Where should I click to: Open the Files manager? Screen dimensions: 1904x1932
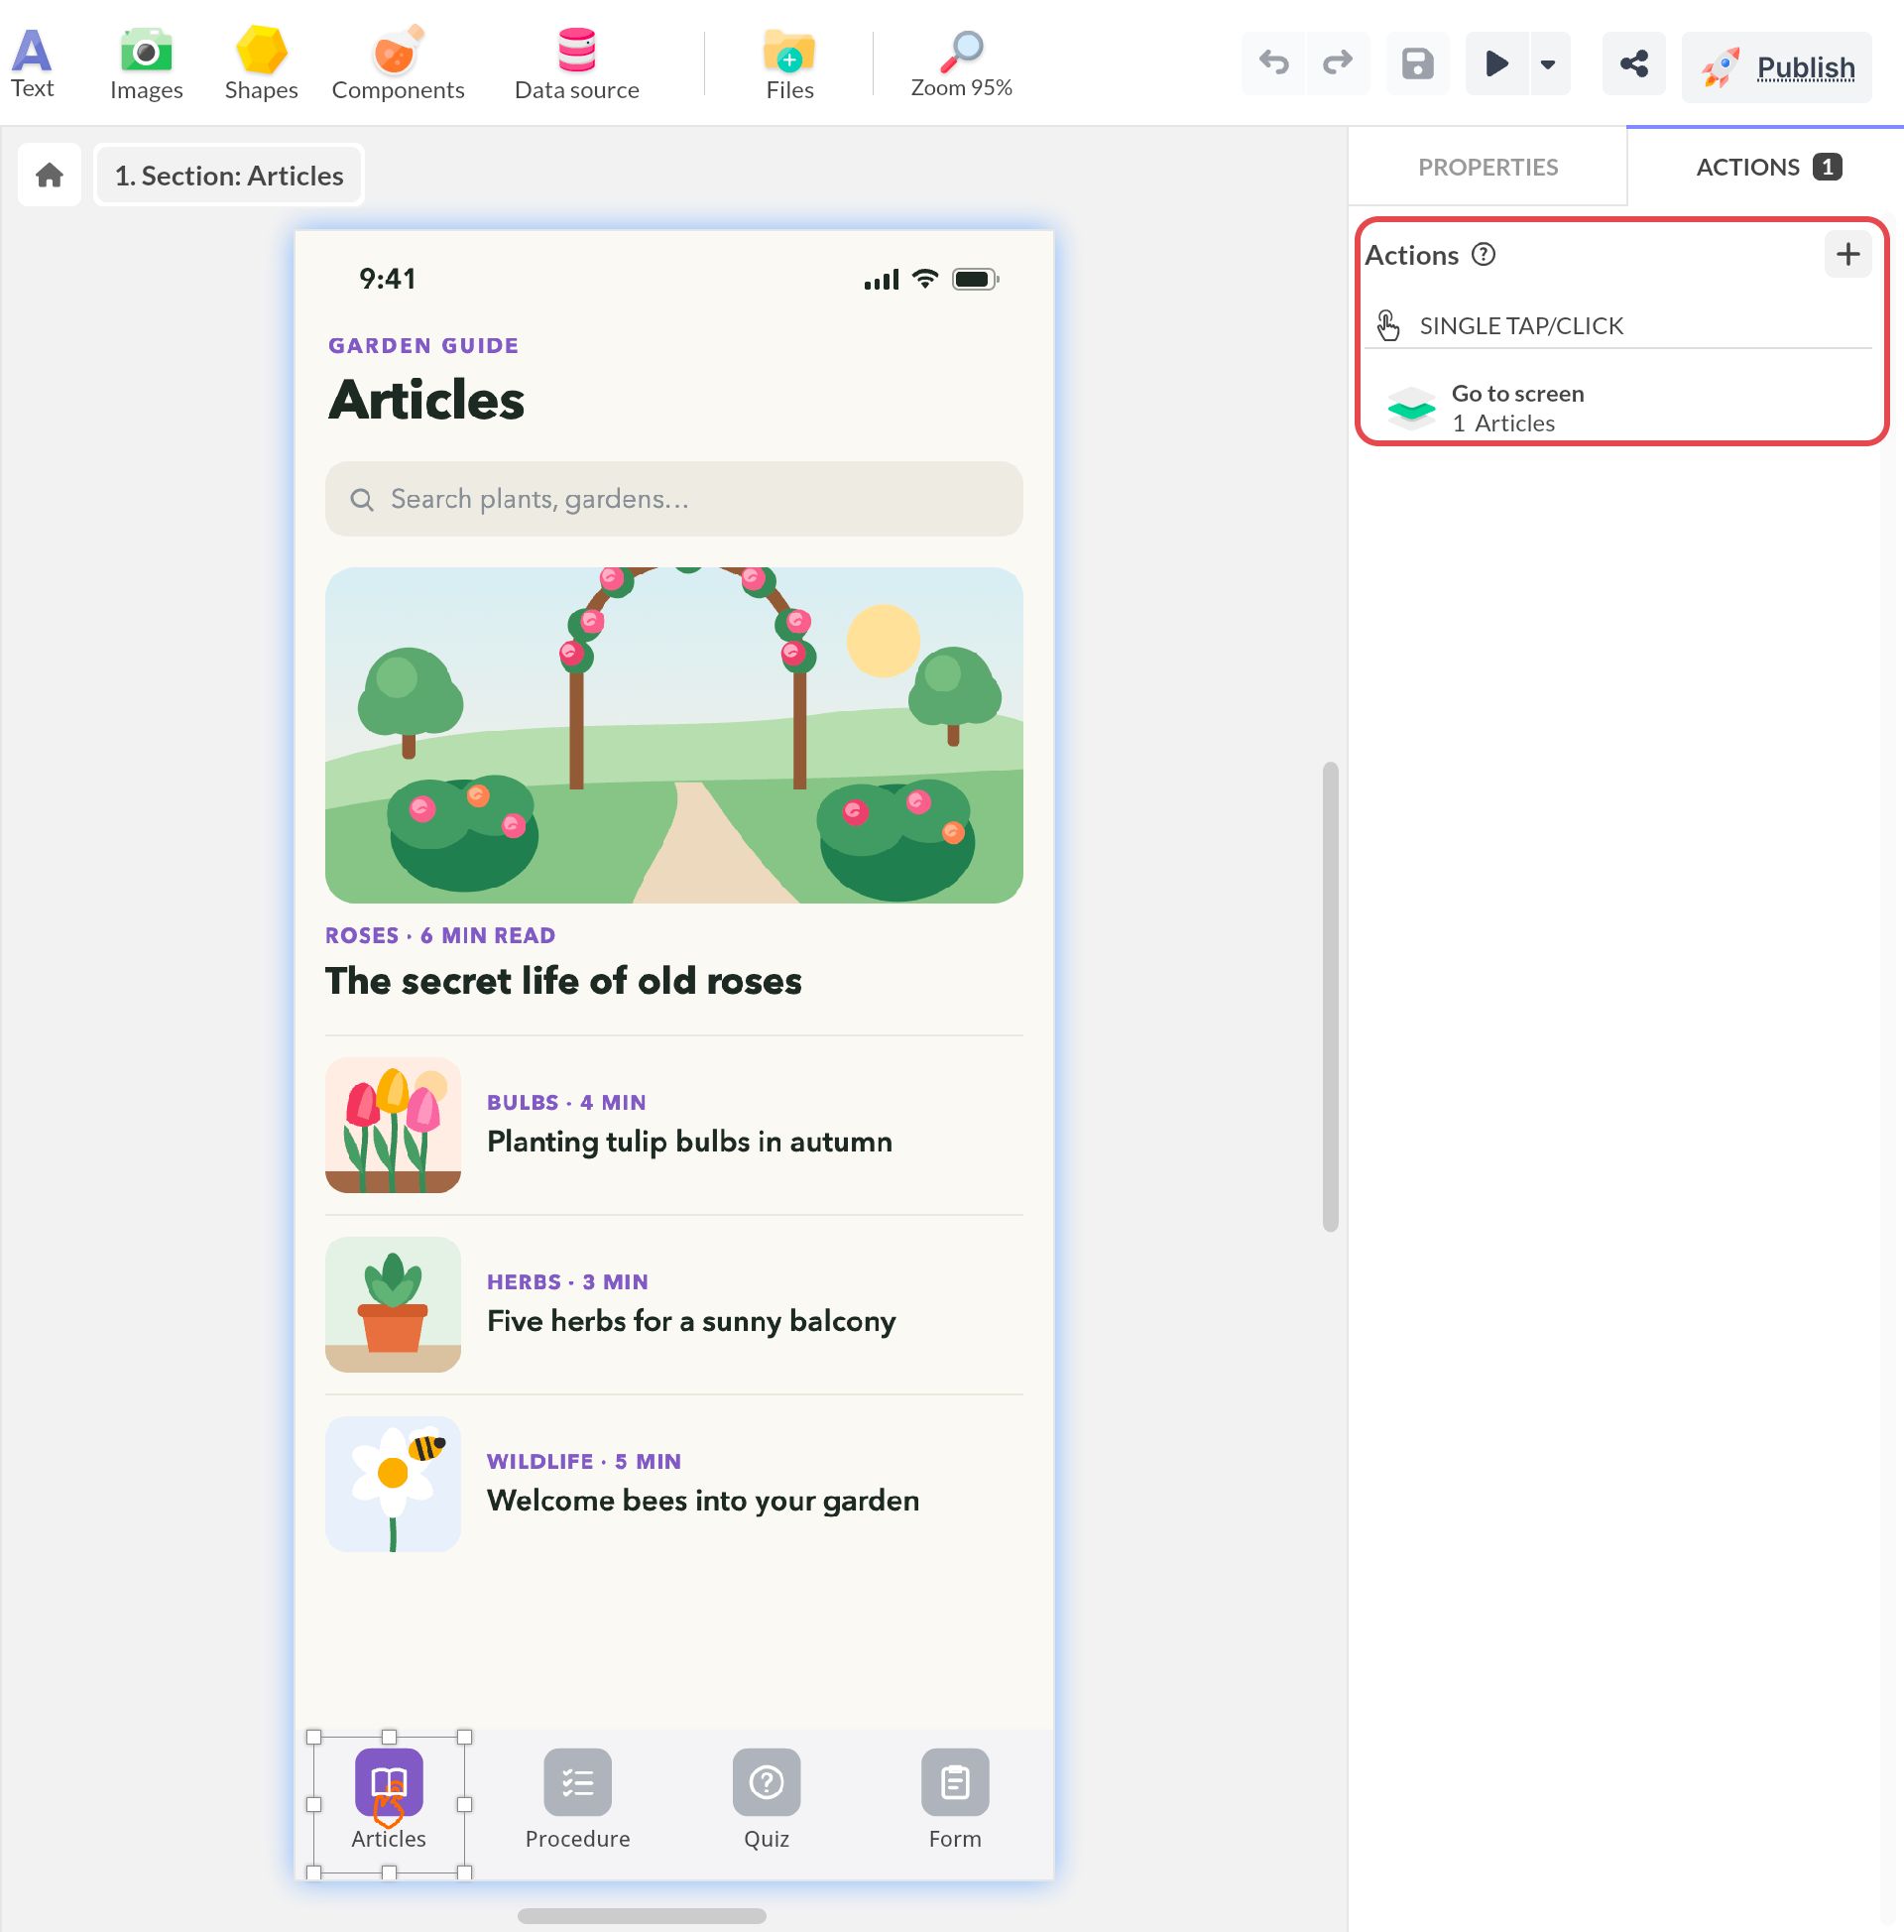click(790, 63)
